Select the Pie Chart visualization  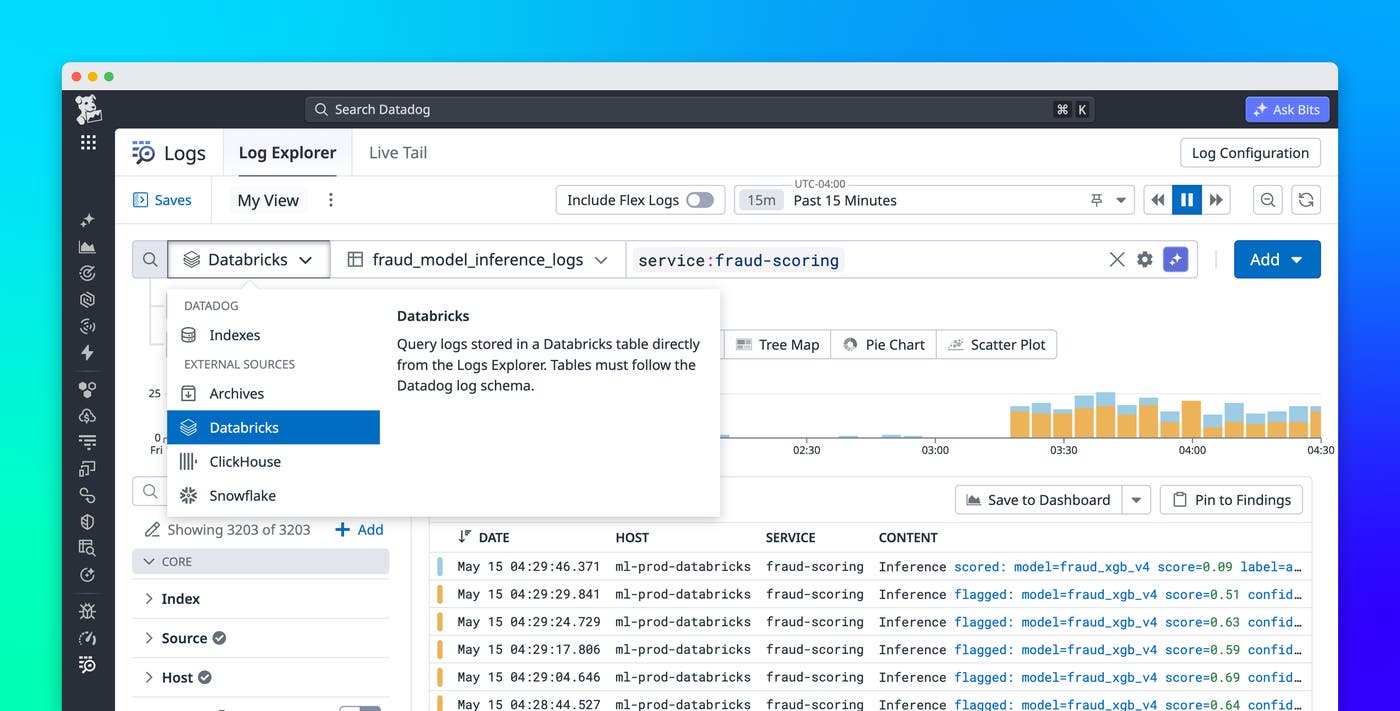[884, 345]
